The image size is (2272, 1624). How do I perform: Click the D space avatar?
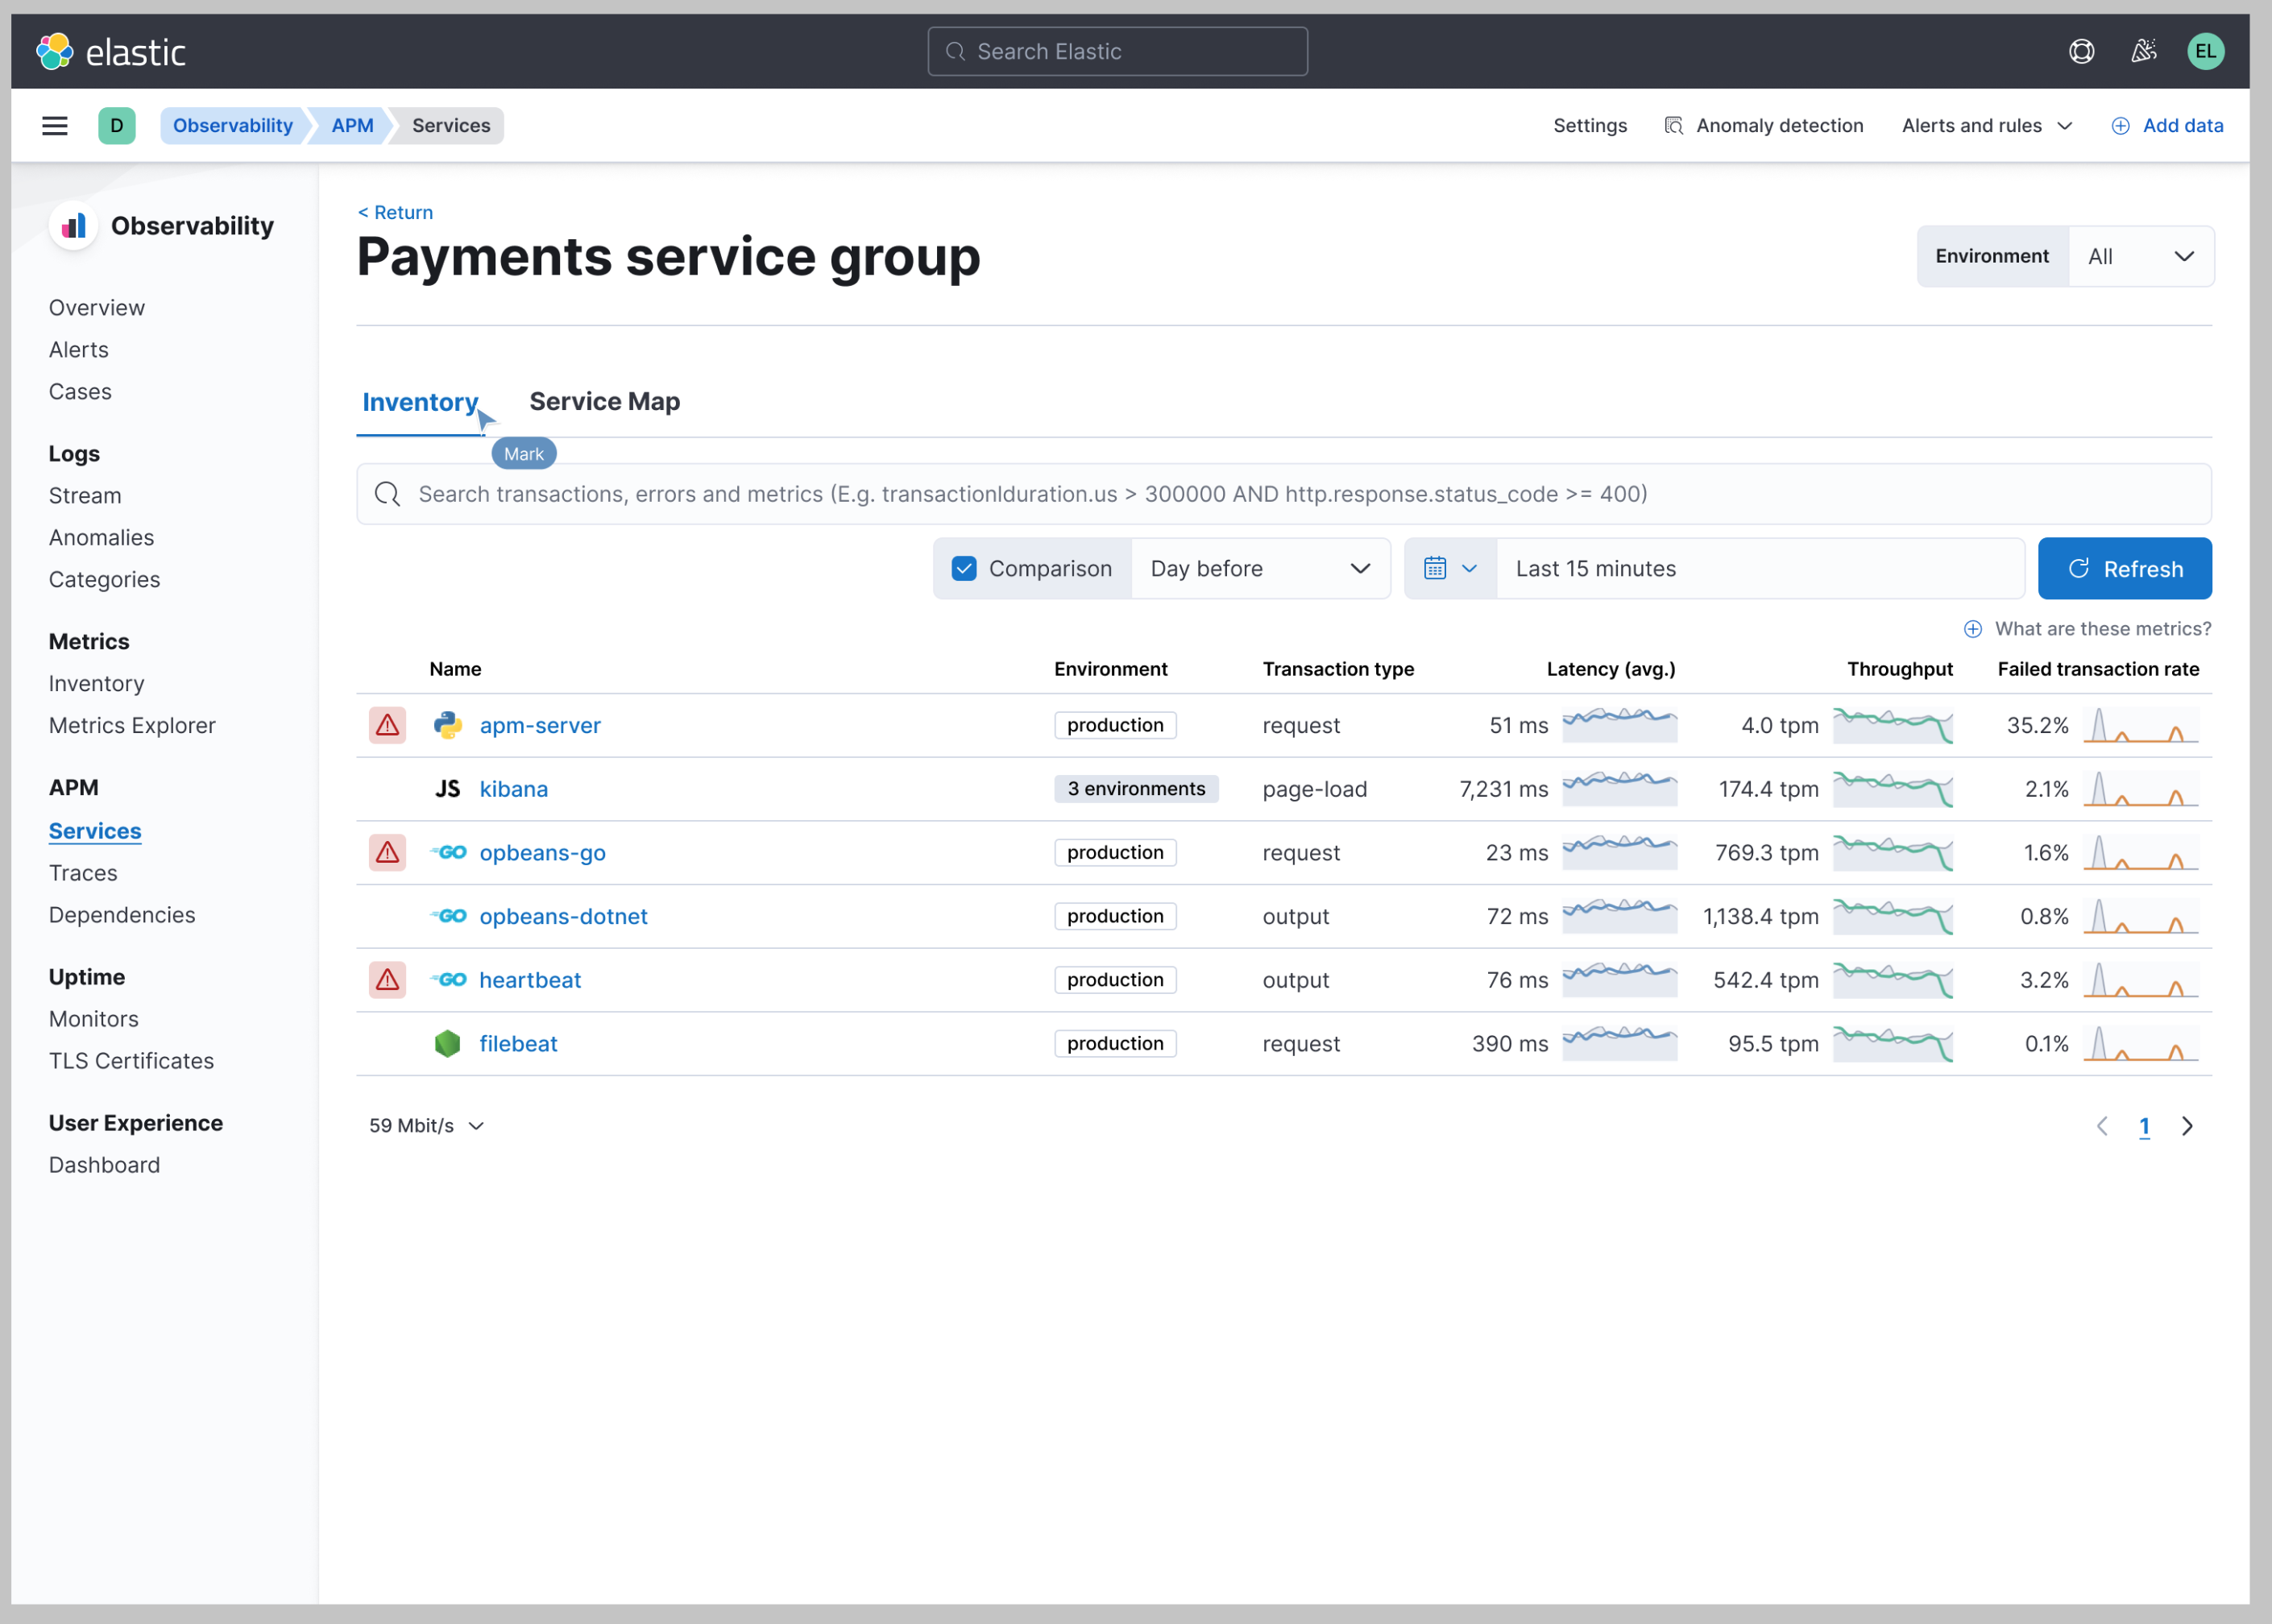[116, 125]
